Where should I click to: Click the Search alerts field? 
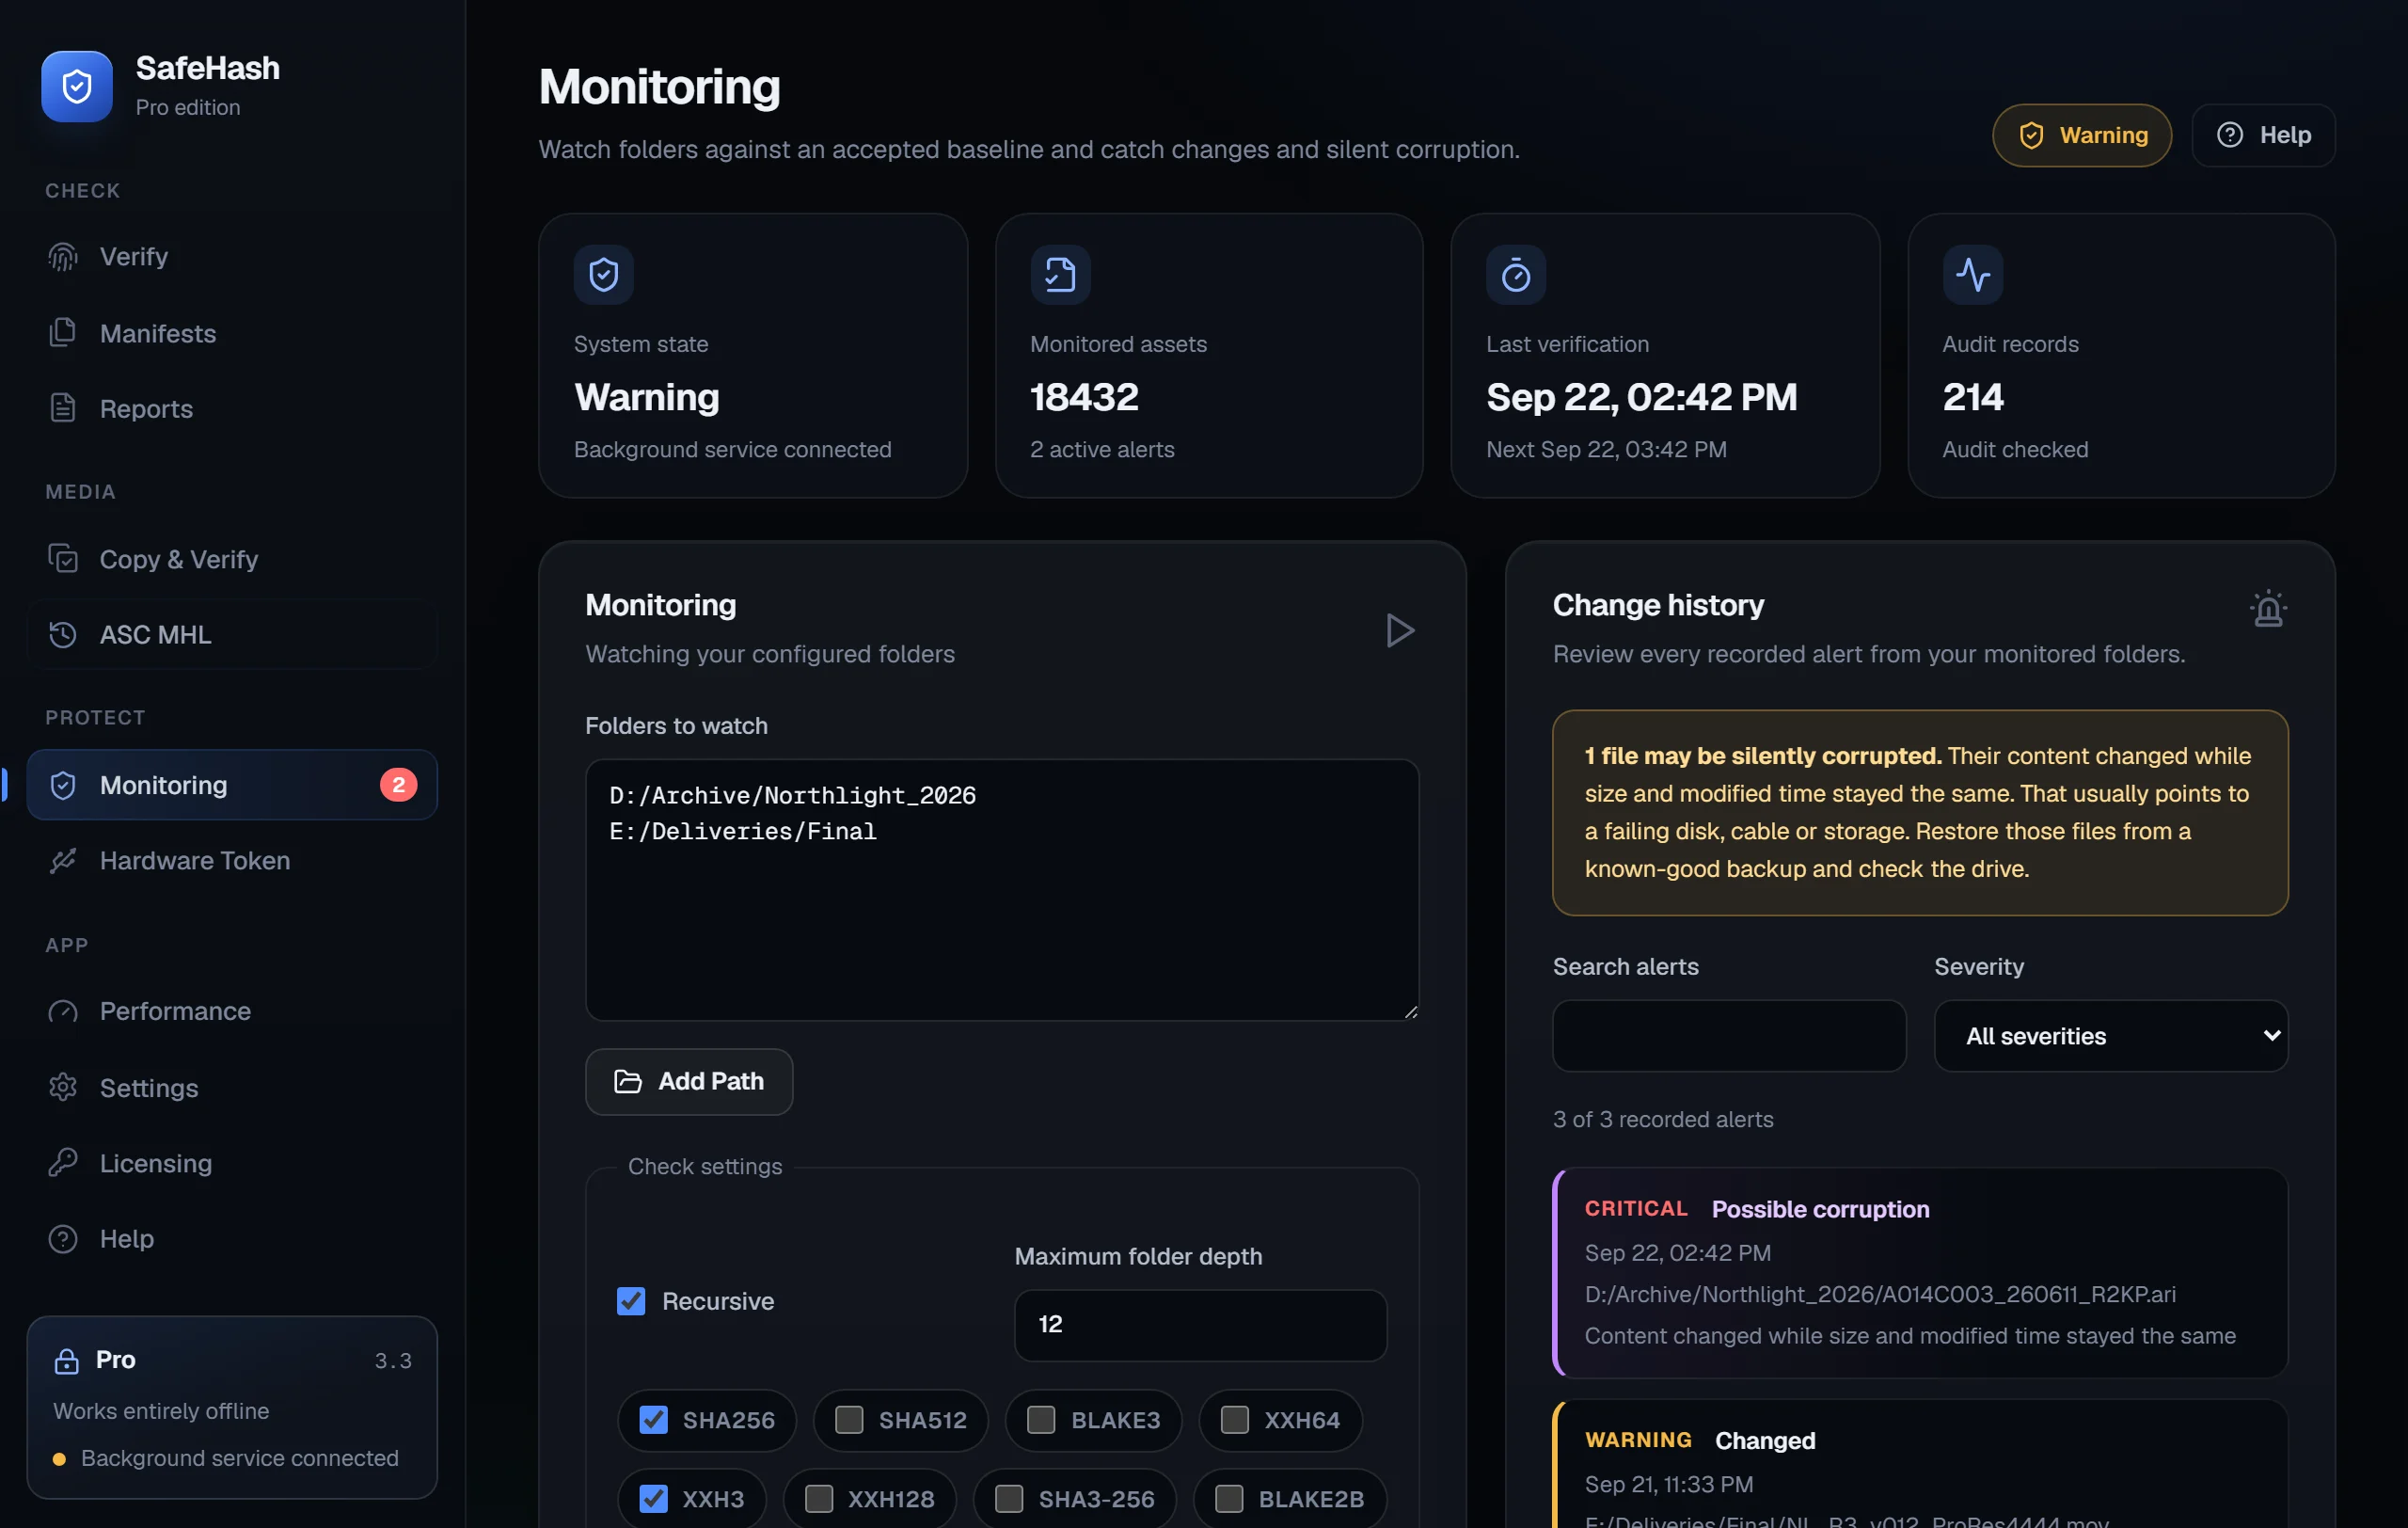(1729, 1036)
